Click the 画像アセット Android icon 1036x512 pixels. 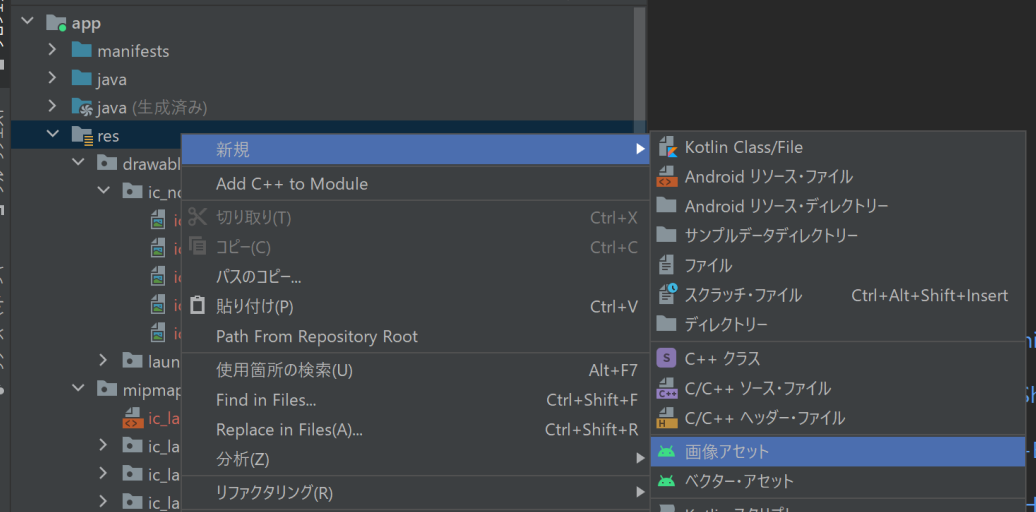(x=666, y=452)
